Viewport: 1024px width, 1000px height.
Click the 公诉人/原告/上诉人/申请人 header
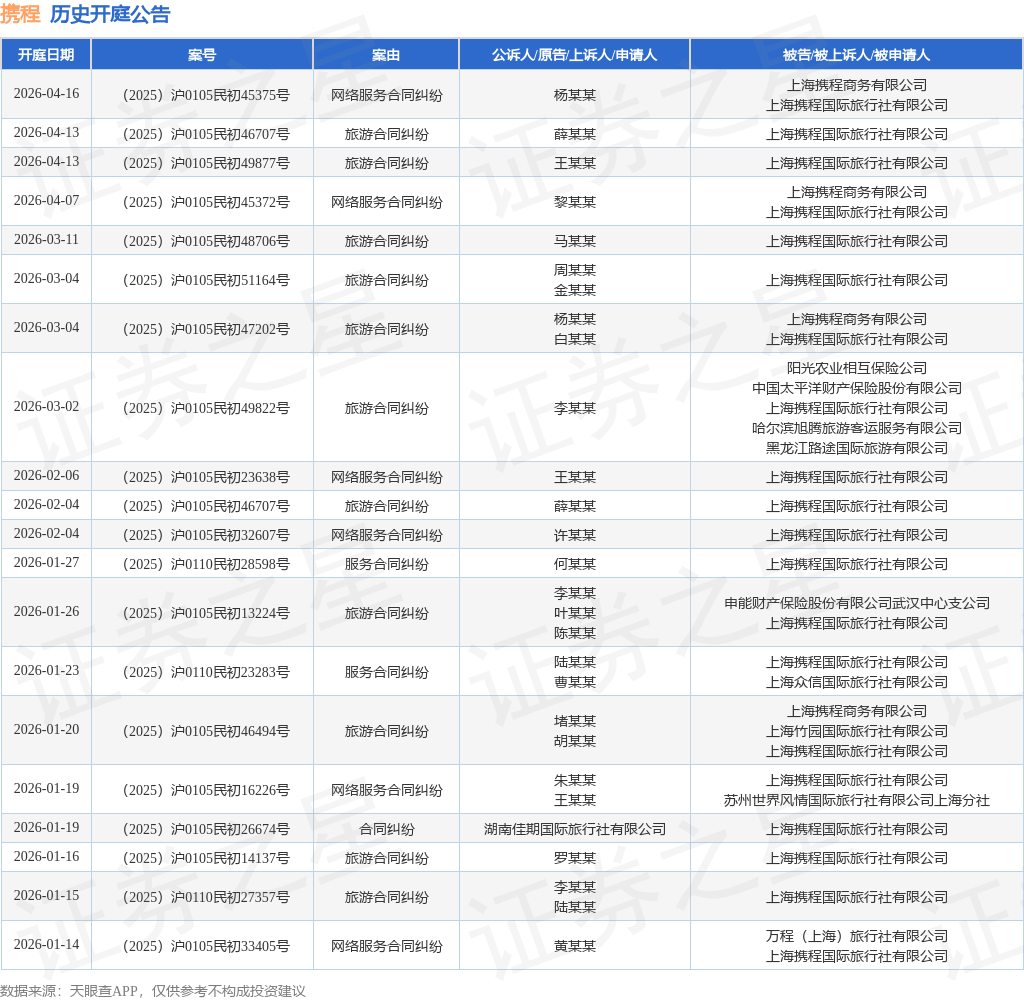tap(574, 55)
